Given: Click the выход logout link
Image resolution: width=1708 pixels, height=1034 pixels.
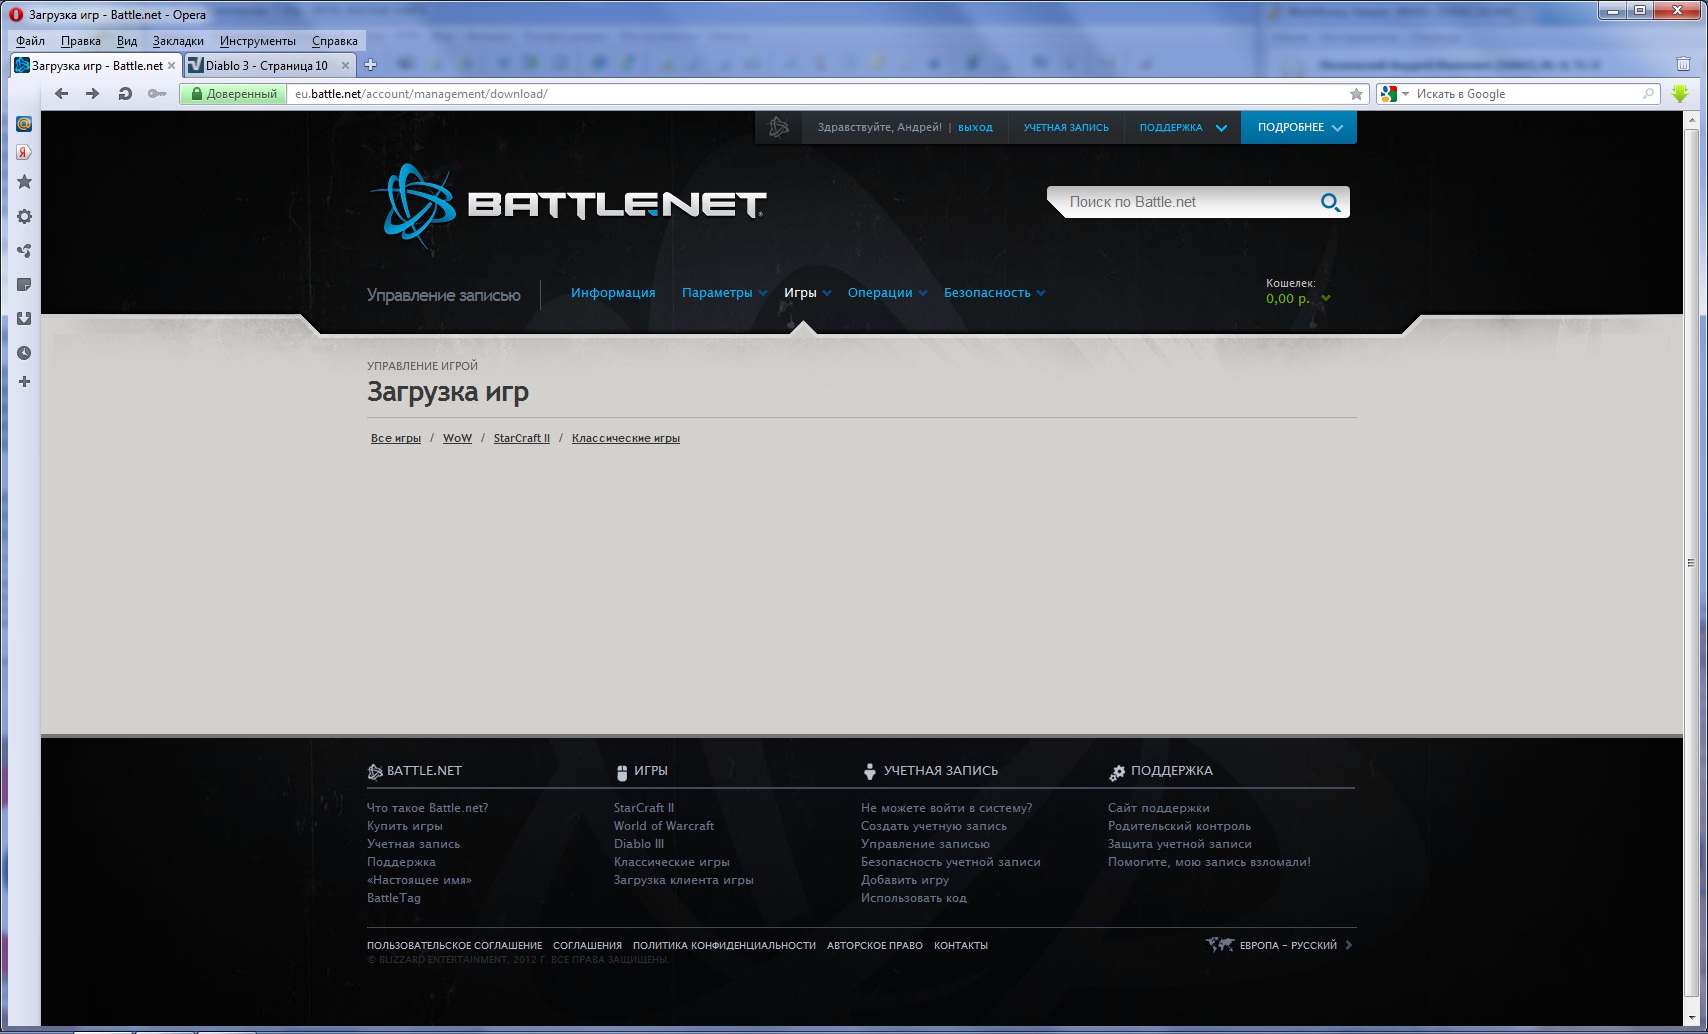Looking at the screenshot, I should click(x=975, y=128).
